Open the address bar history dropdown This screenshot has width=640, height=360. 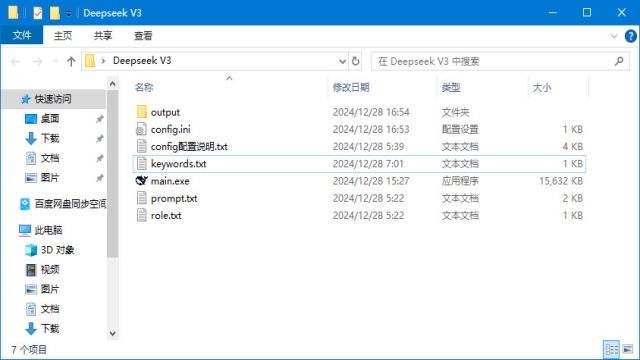(342, 62)
